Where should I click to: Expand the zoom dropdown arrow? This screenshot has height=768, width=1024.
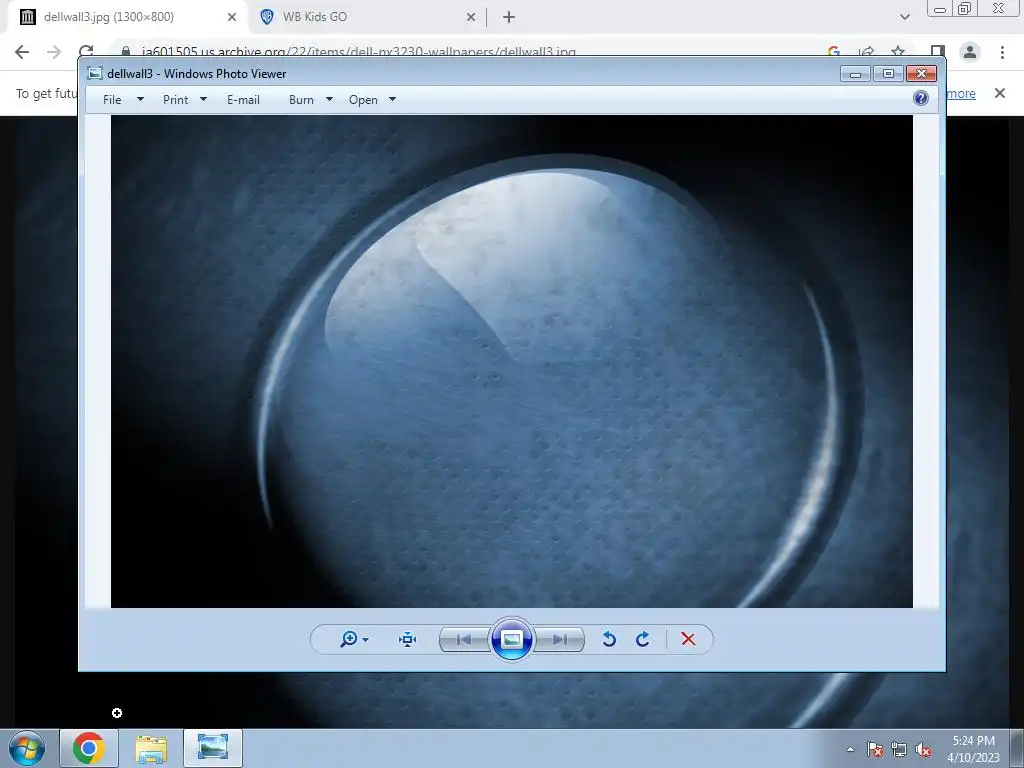366,640
